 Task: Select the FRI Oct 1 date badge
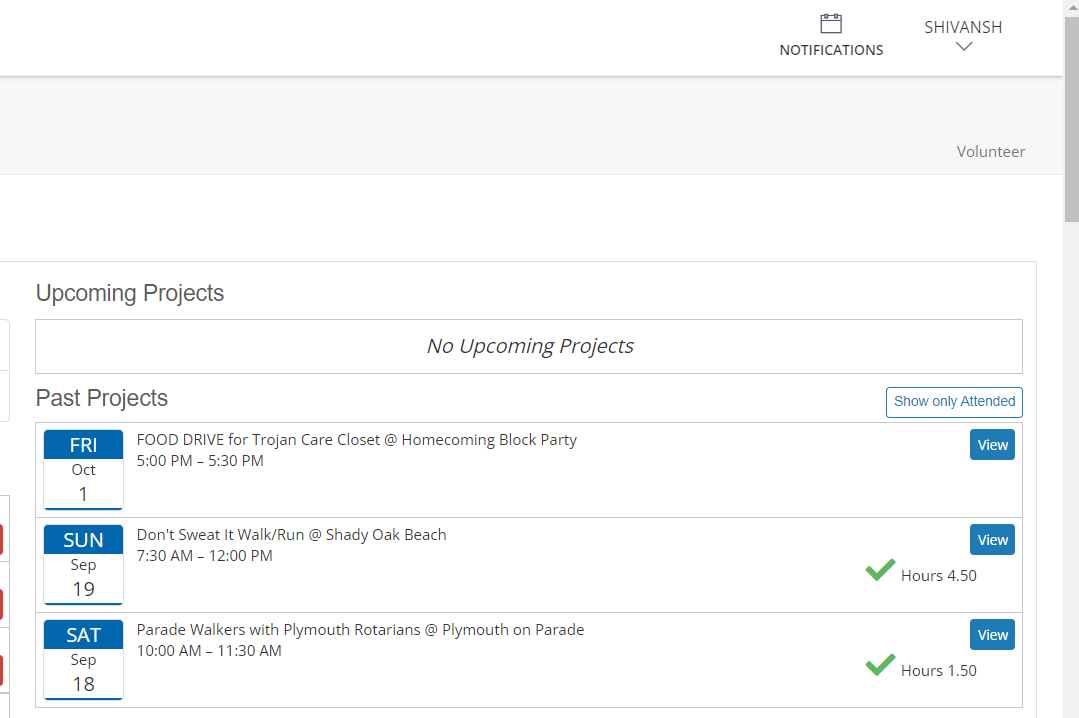(84, 469)
